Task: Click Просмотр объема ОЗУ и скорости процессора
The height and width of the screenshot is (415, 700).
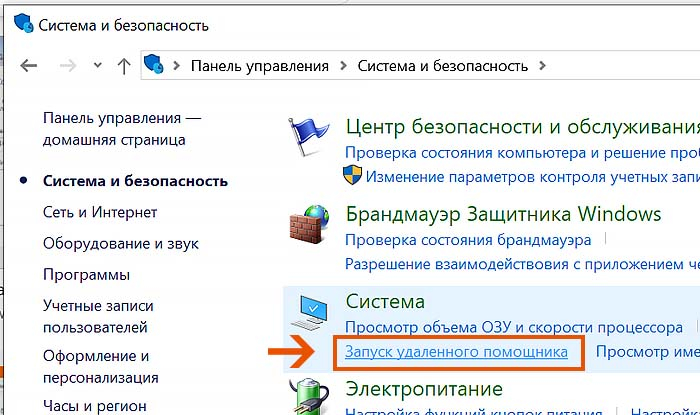Action: (514, 328)
